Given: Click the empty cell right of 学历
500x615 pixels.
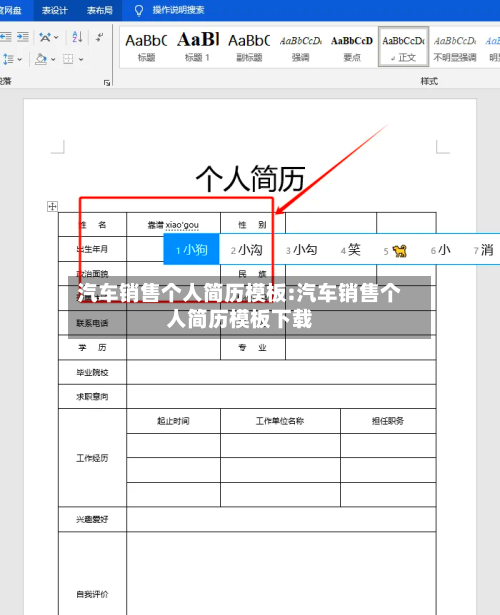Looking at the screenshot, I should coord(173,348).
